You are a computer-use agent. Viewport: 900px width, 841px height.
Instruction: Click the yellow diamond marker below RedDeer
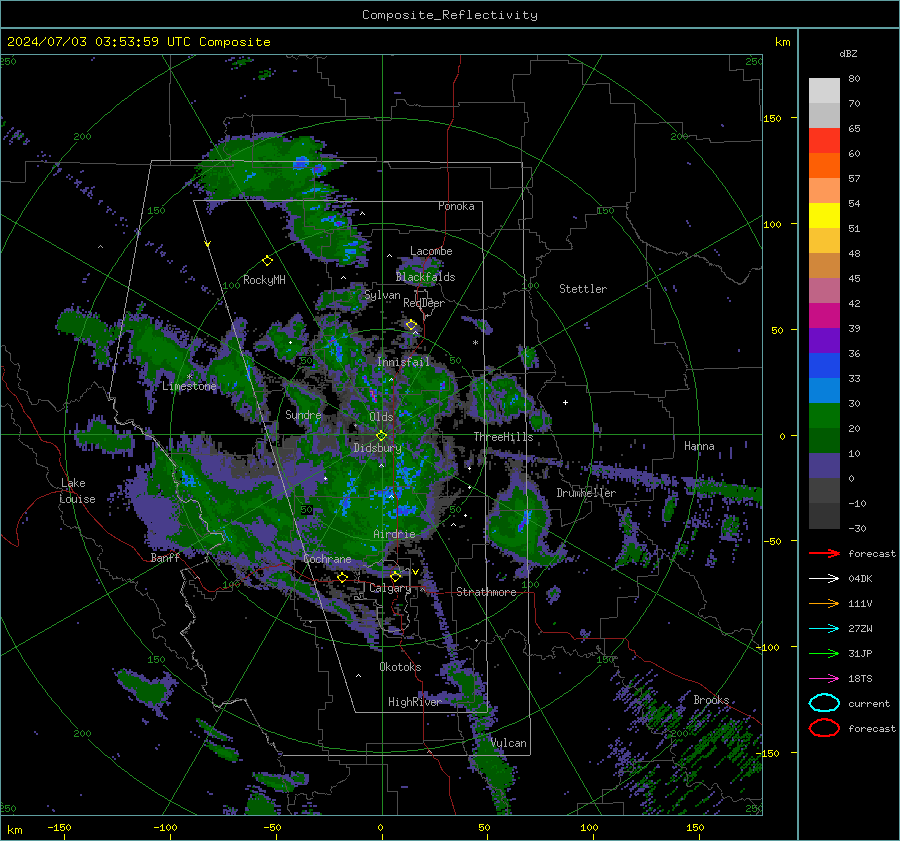tap(411, 325)
